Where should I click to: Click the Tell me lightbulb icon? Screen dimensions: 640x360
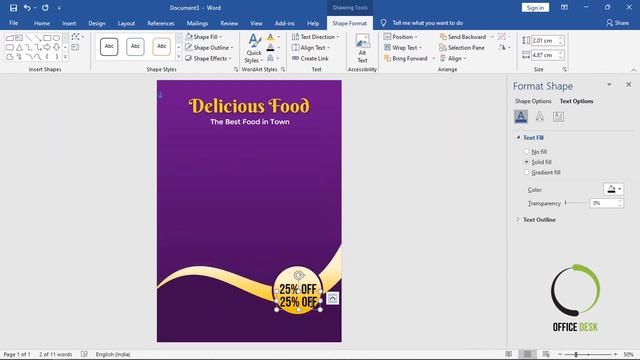383,23
